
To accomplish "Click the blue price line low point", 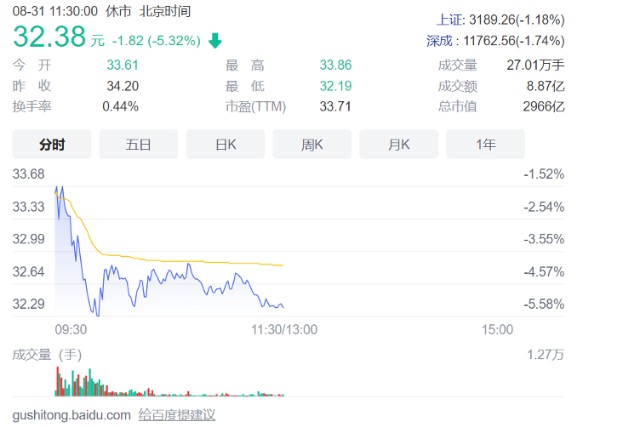I will point(98,315).
